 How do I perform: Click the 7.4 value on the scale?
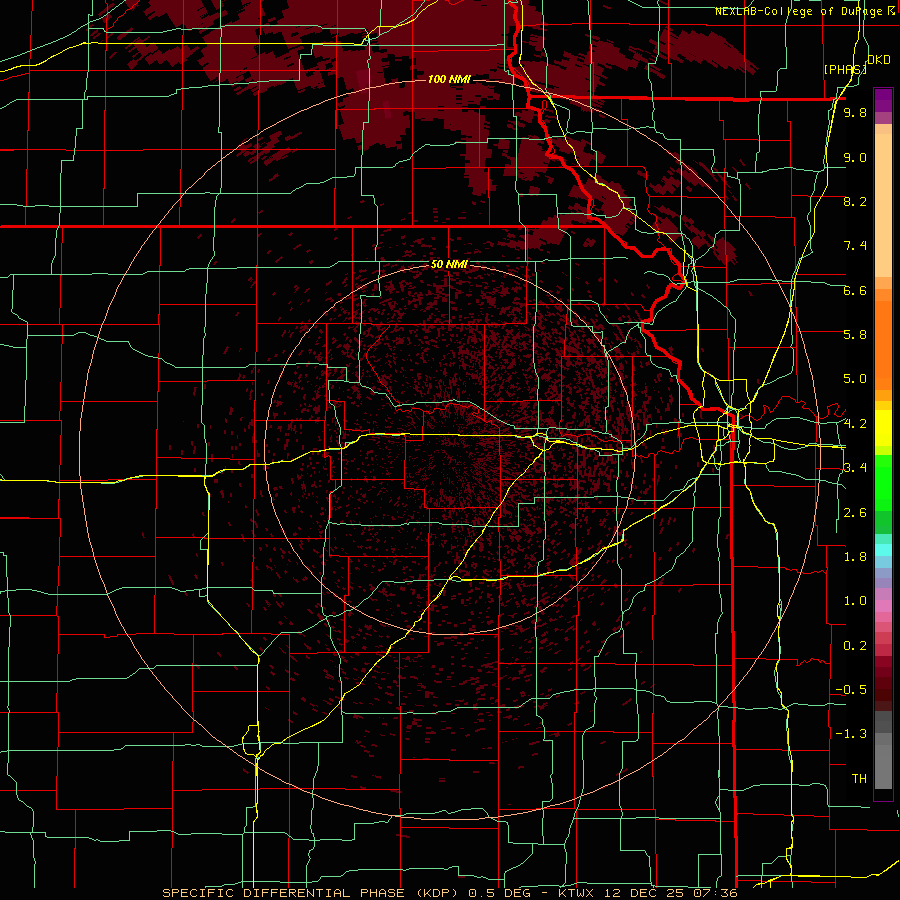tap(855, 246)
